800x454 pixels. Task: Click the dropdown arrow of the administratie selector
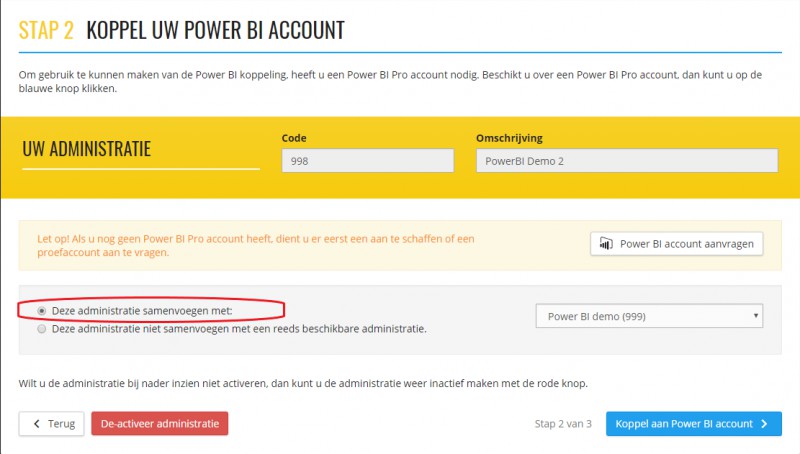coord(756,316)
